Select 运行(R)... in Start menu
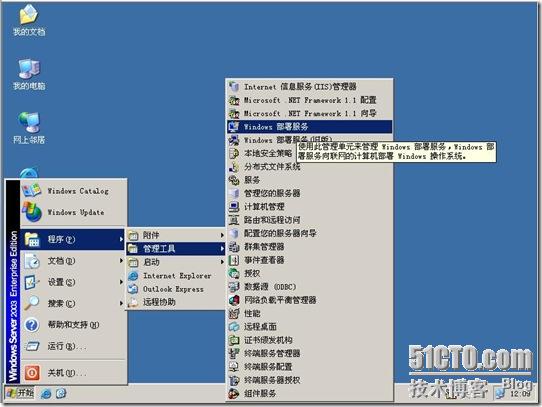 coord(73,346)
